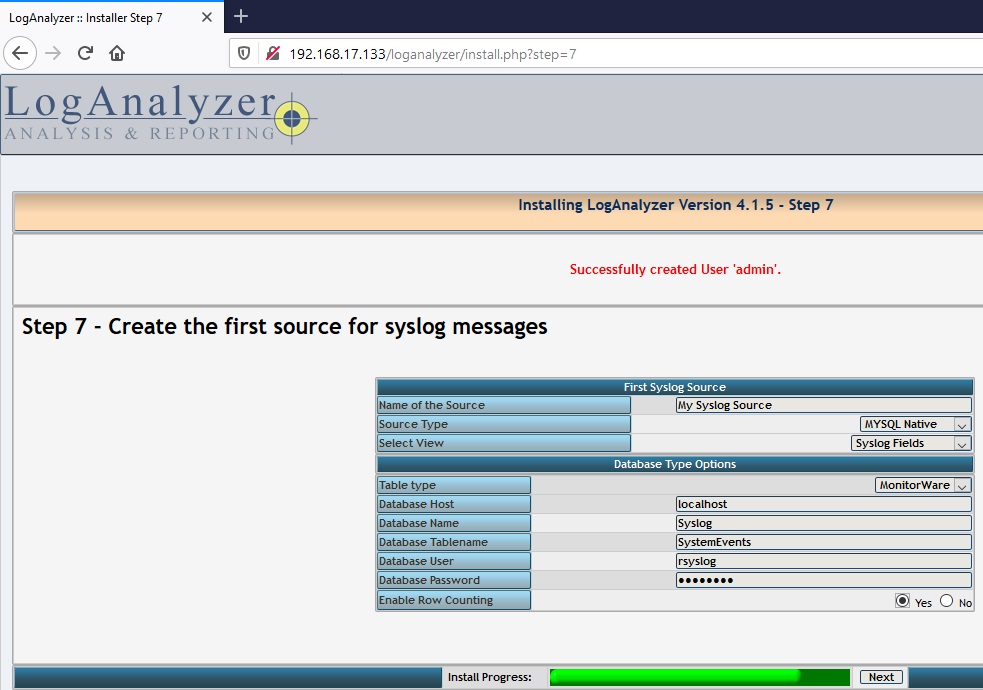
Task: Edit the Name of the Source field
Action: pos(824,405)
